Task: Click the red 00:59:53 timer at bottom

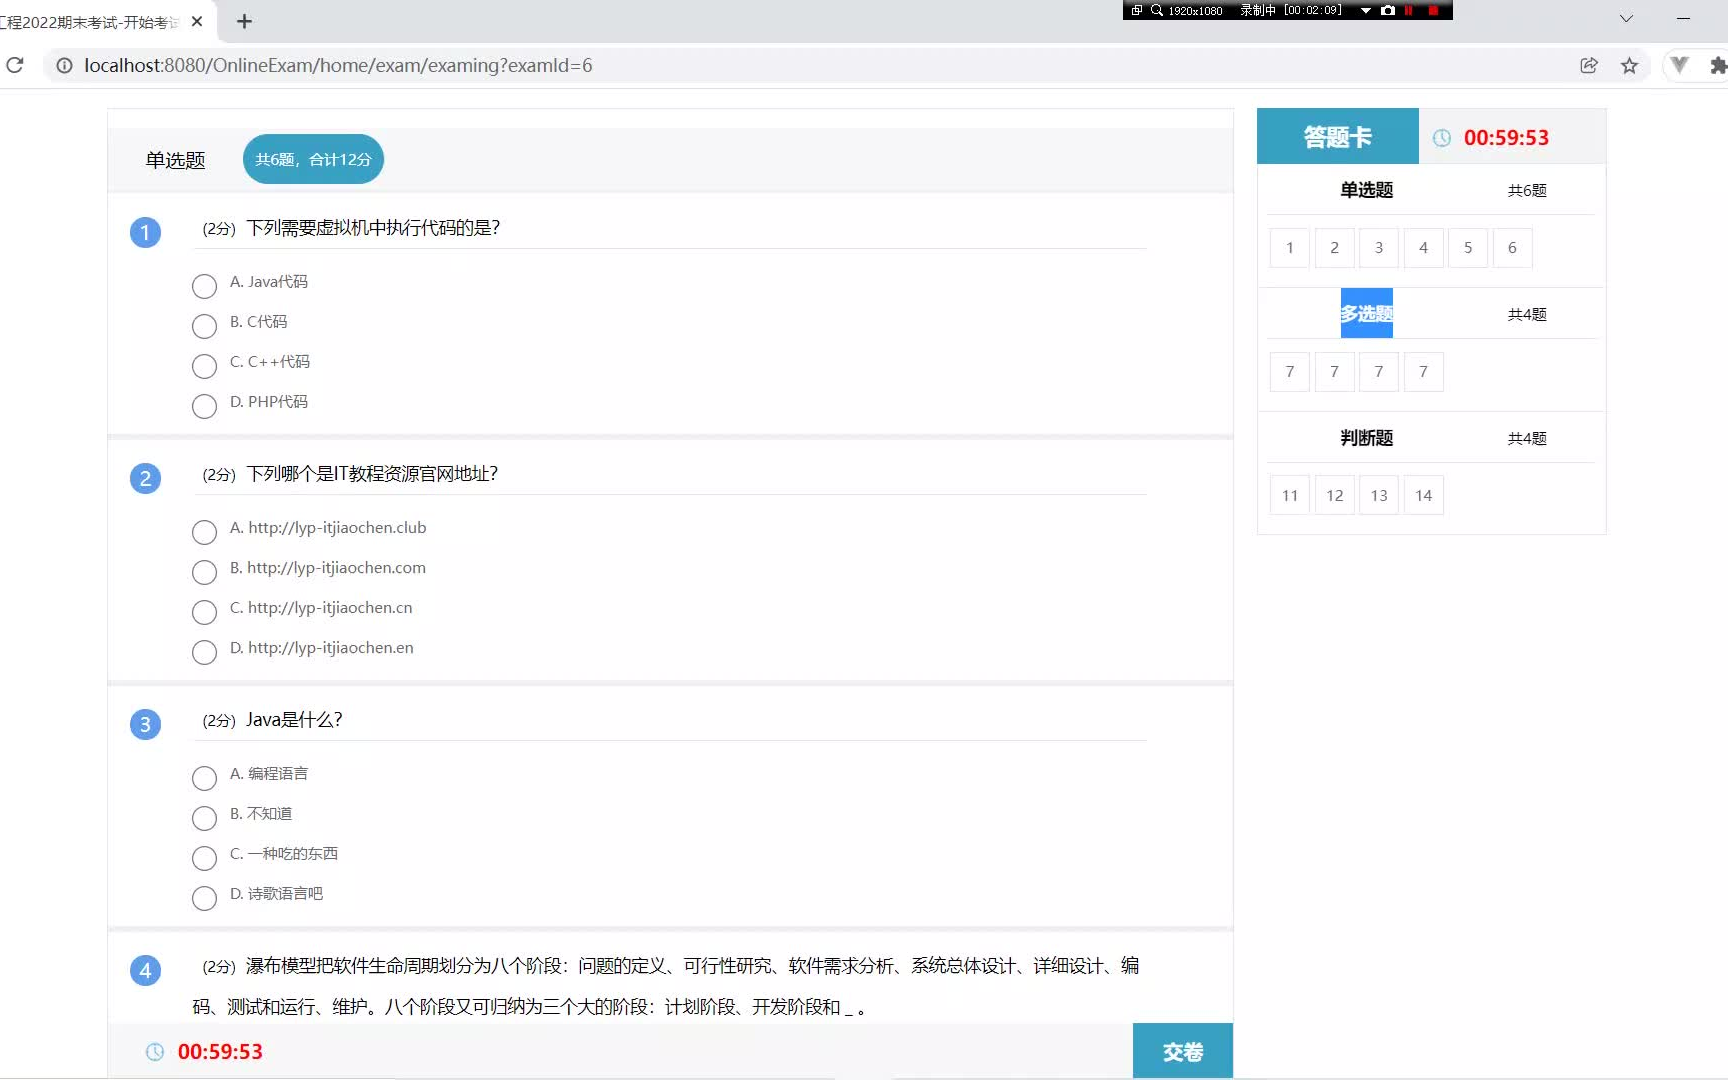Action: pos(220,1052)
